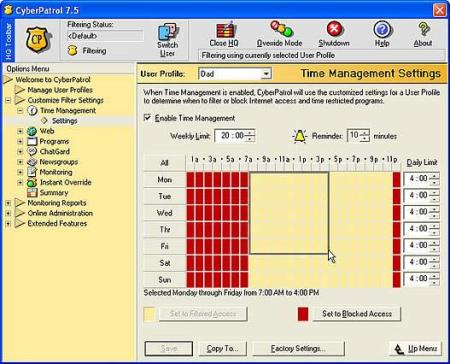Open Manage User Profiles
Viewport: 450px width, 364px height.
click(60, 90)
